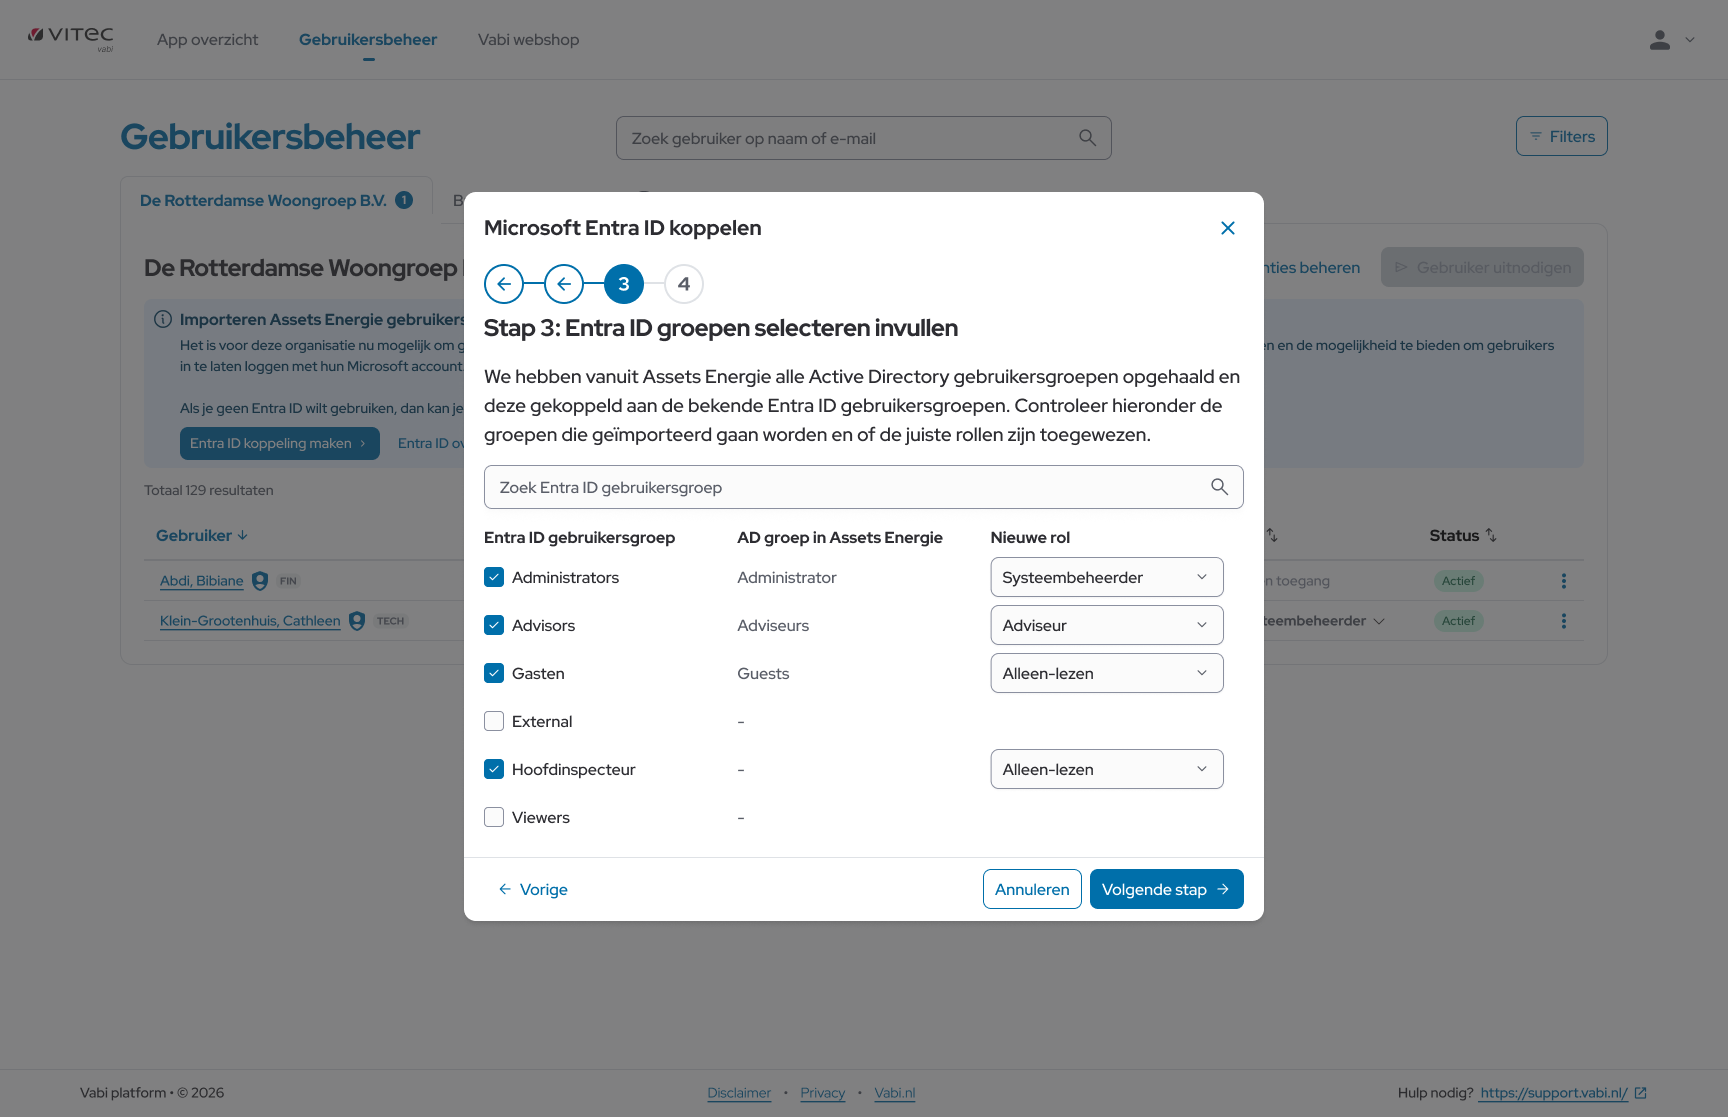Click the search icon in Entra ID group field
The image size is (1728, 1117).
[1219, 487]
